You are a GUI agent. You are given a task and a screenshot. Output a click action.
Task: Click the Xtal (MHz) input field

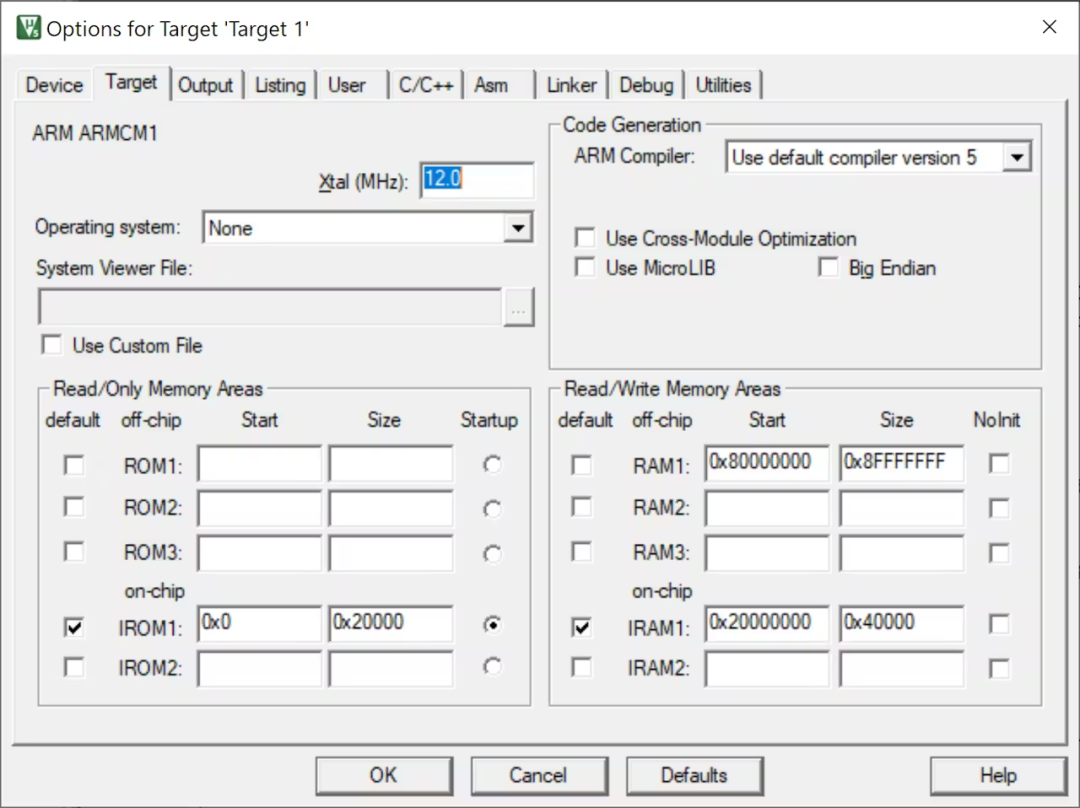point(477,180)
